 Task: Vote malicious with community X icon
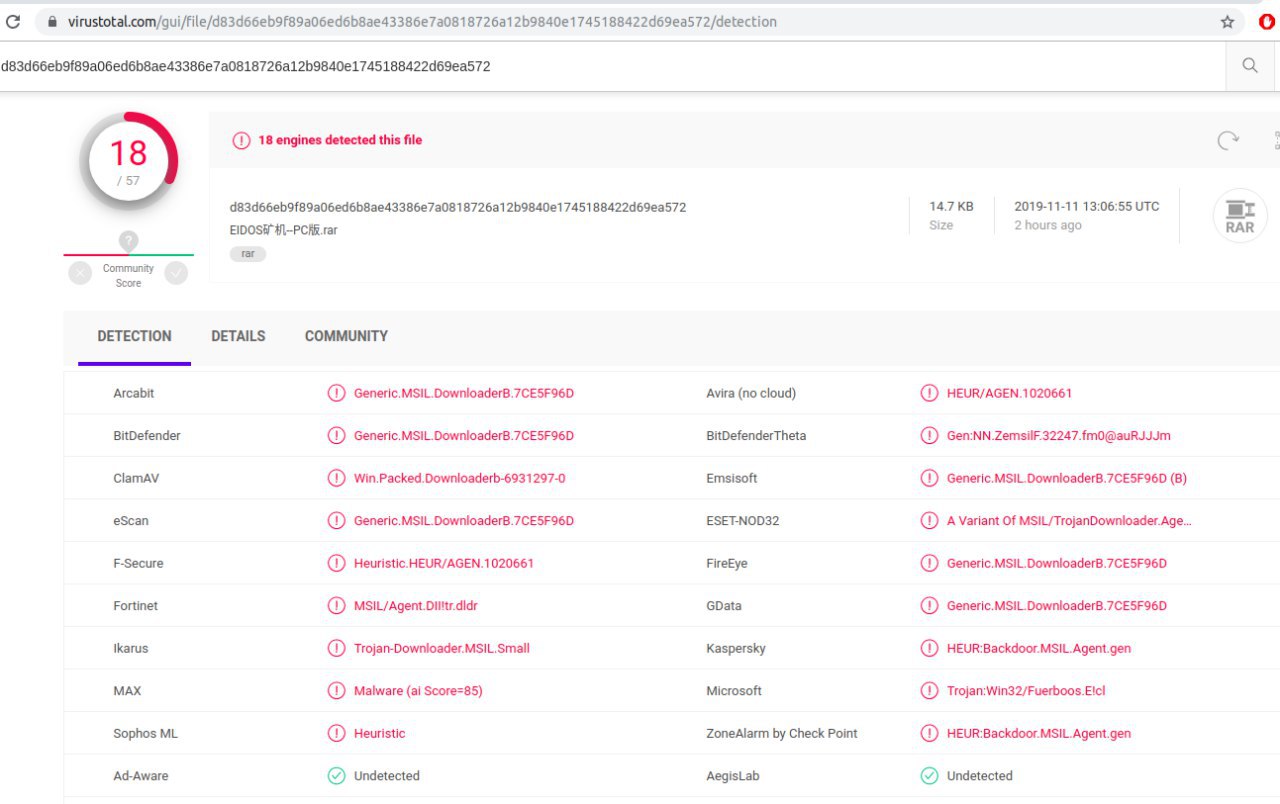pos(80,273)
